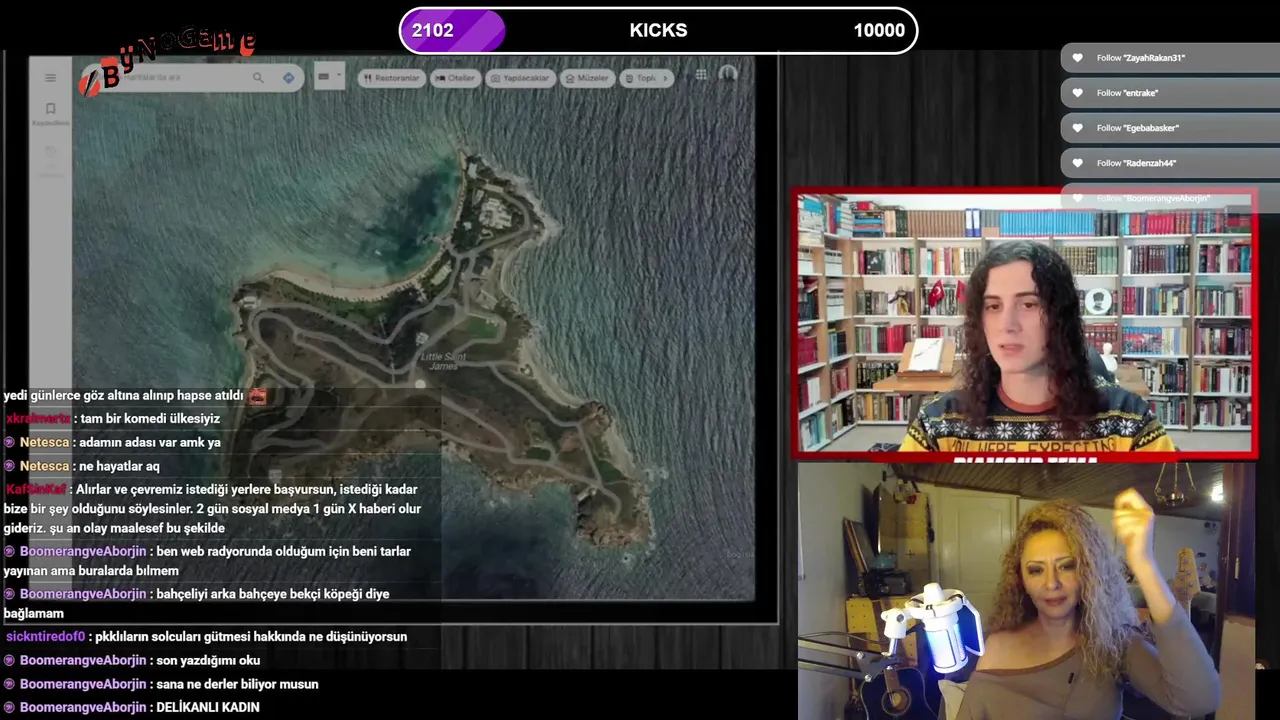
Task: Click the 10000 goal number
Action: tap(879, 30)
